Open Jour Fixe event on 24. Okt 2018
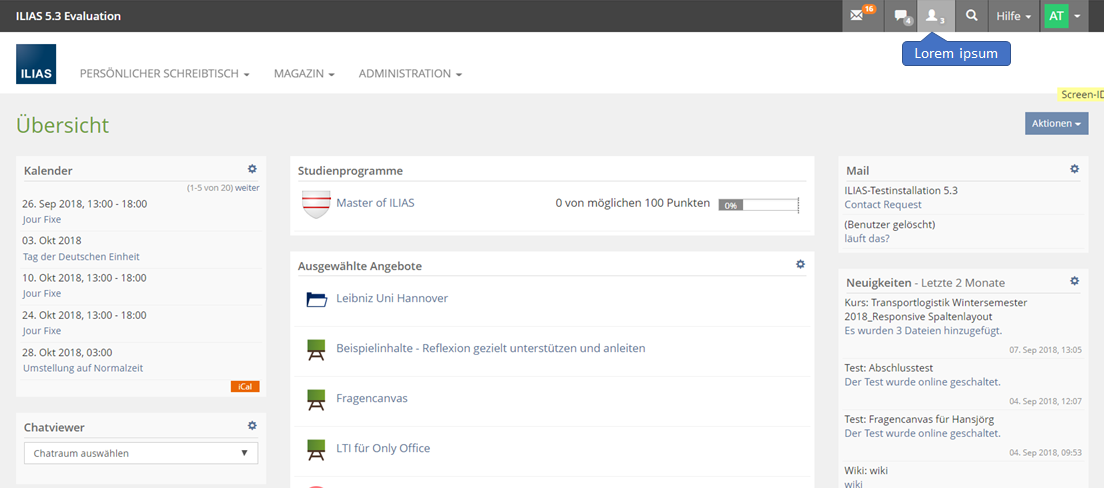The image size is (1104, 488). 42,331
